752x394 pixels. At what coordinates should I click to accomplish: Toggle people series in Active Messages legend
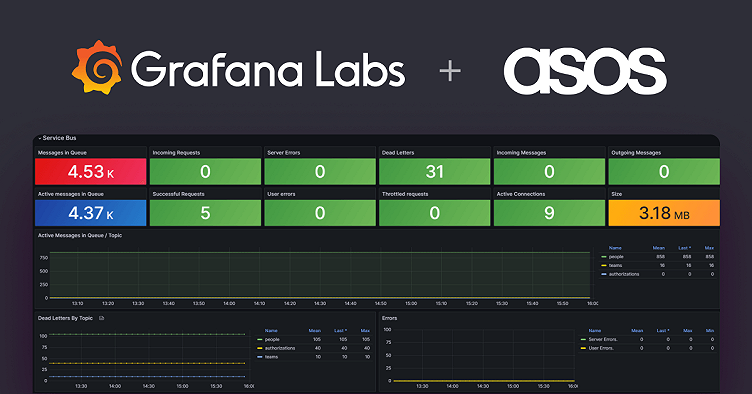point(616,257)
